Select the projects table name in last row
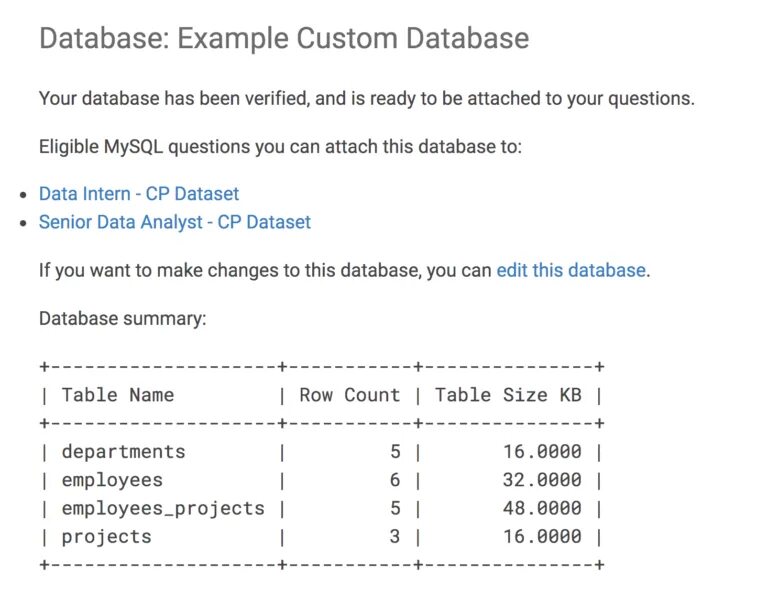768x611 pixels. pyautogui.click(x=106, y=537)
